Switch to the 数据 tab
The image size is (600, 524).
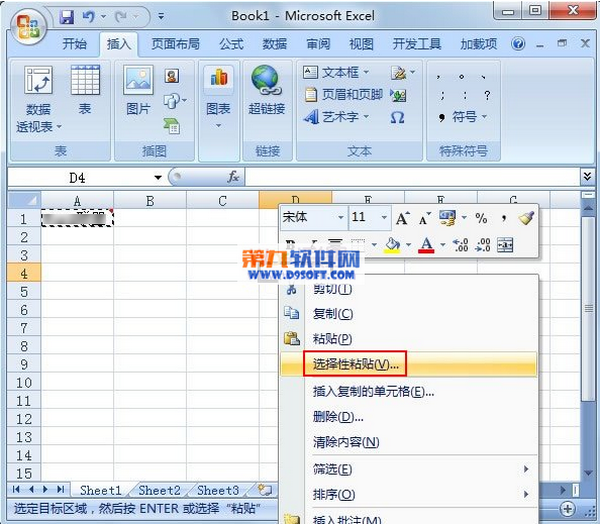pyautogui.click(x=275, y=44)
